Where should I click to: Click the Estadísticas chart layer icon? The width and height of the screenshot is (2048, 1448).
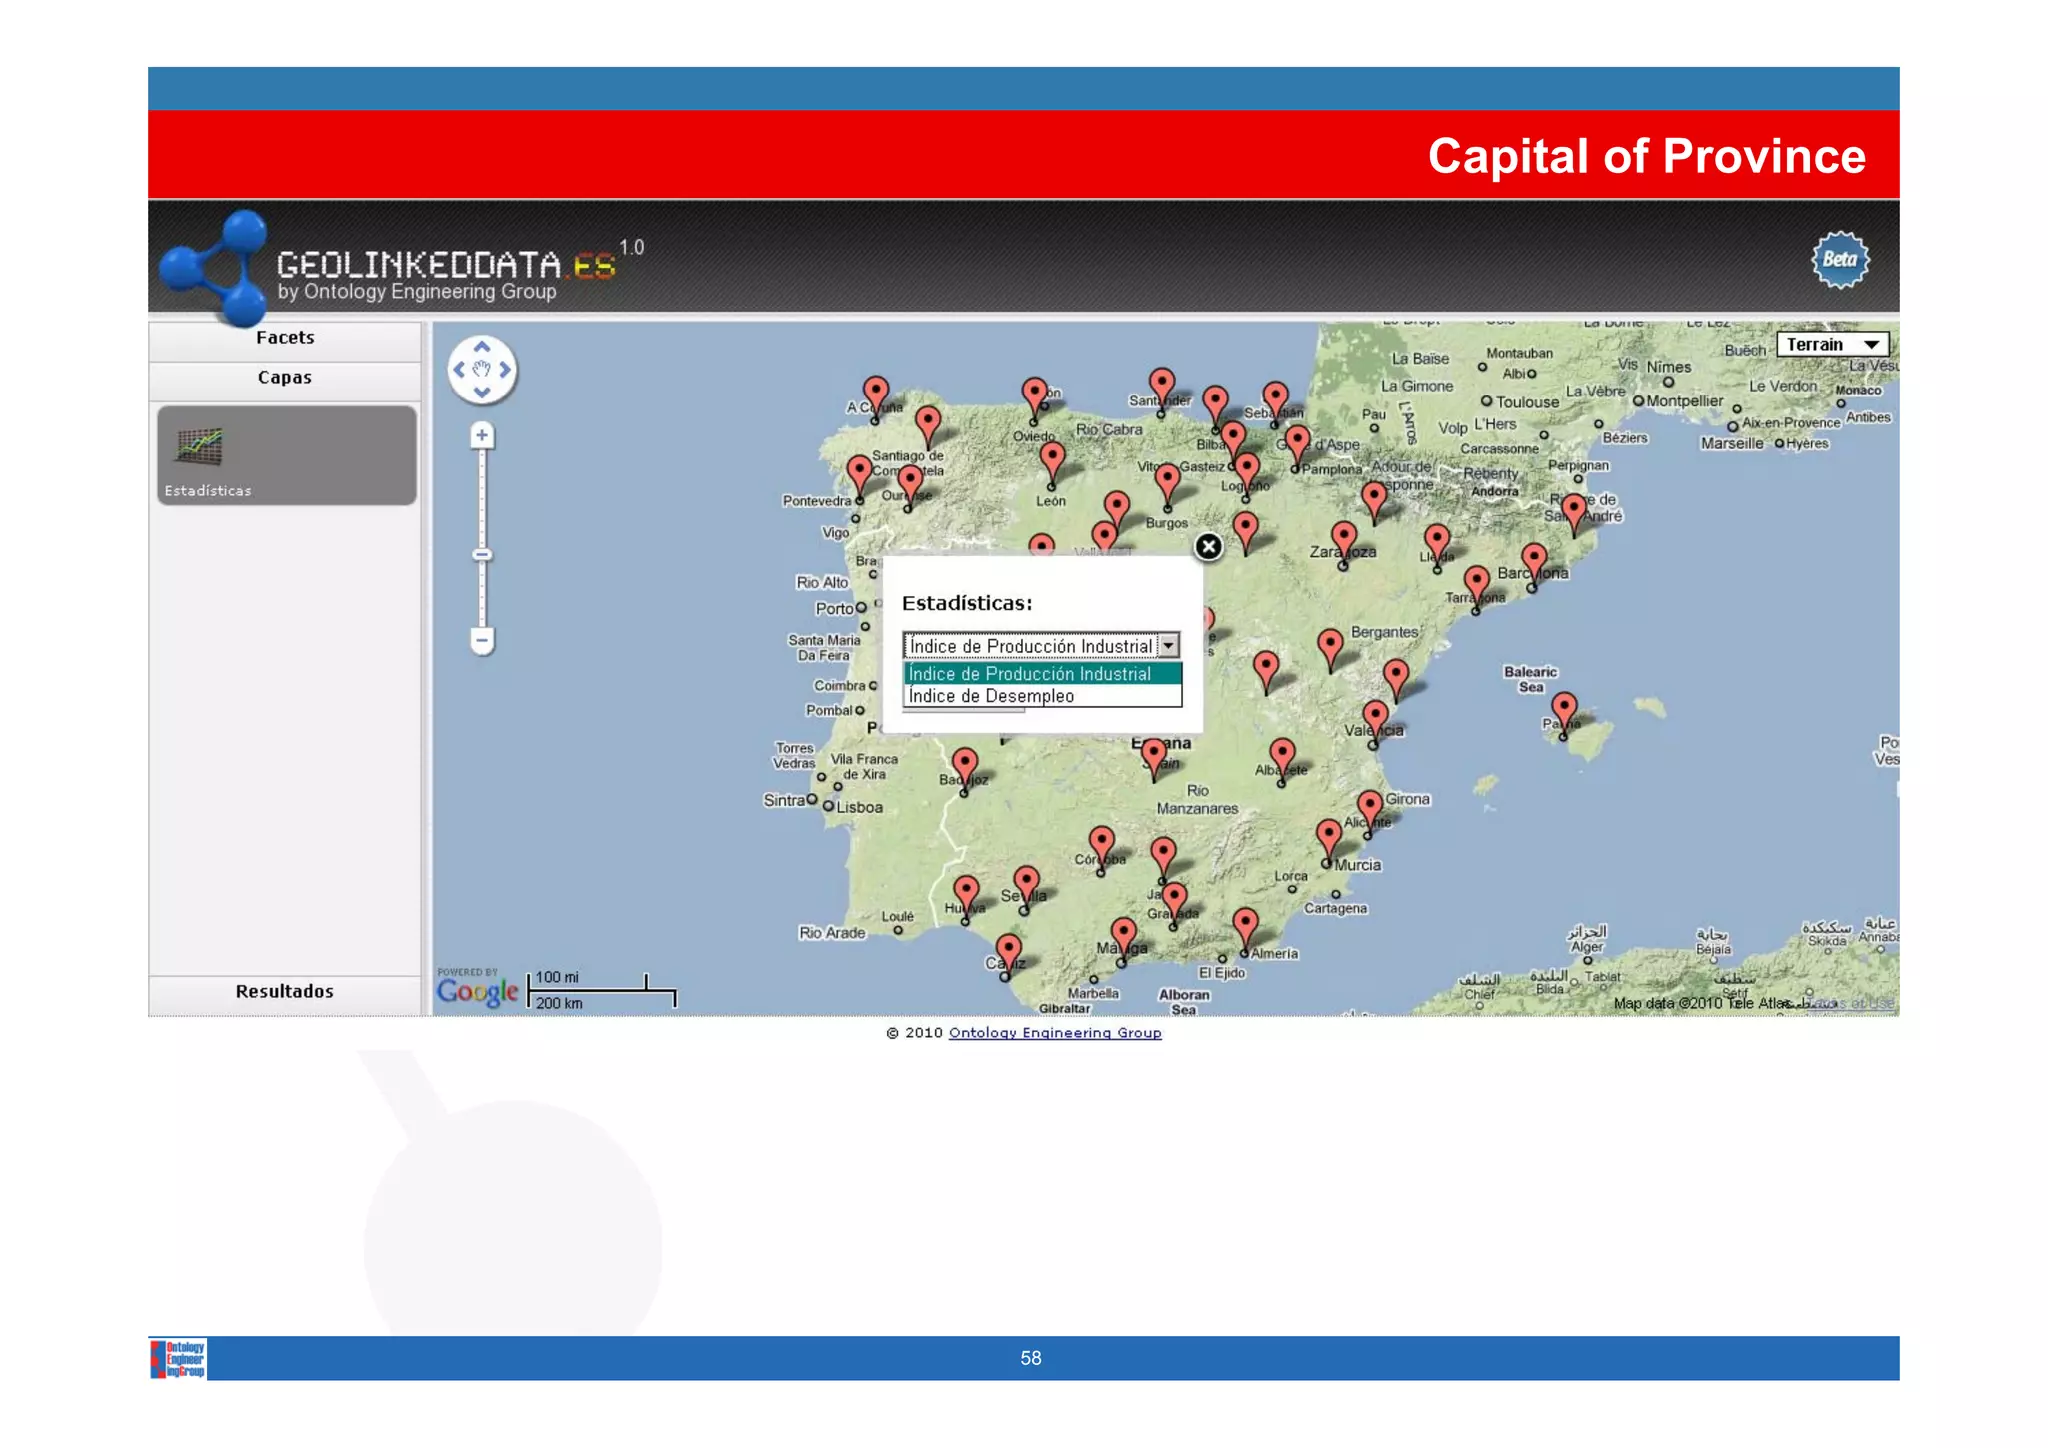pos(199,447)
